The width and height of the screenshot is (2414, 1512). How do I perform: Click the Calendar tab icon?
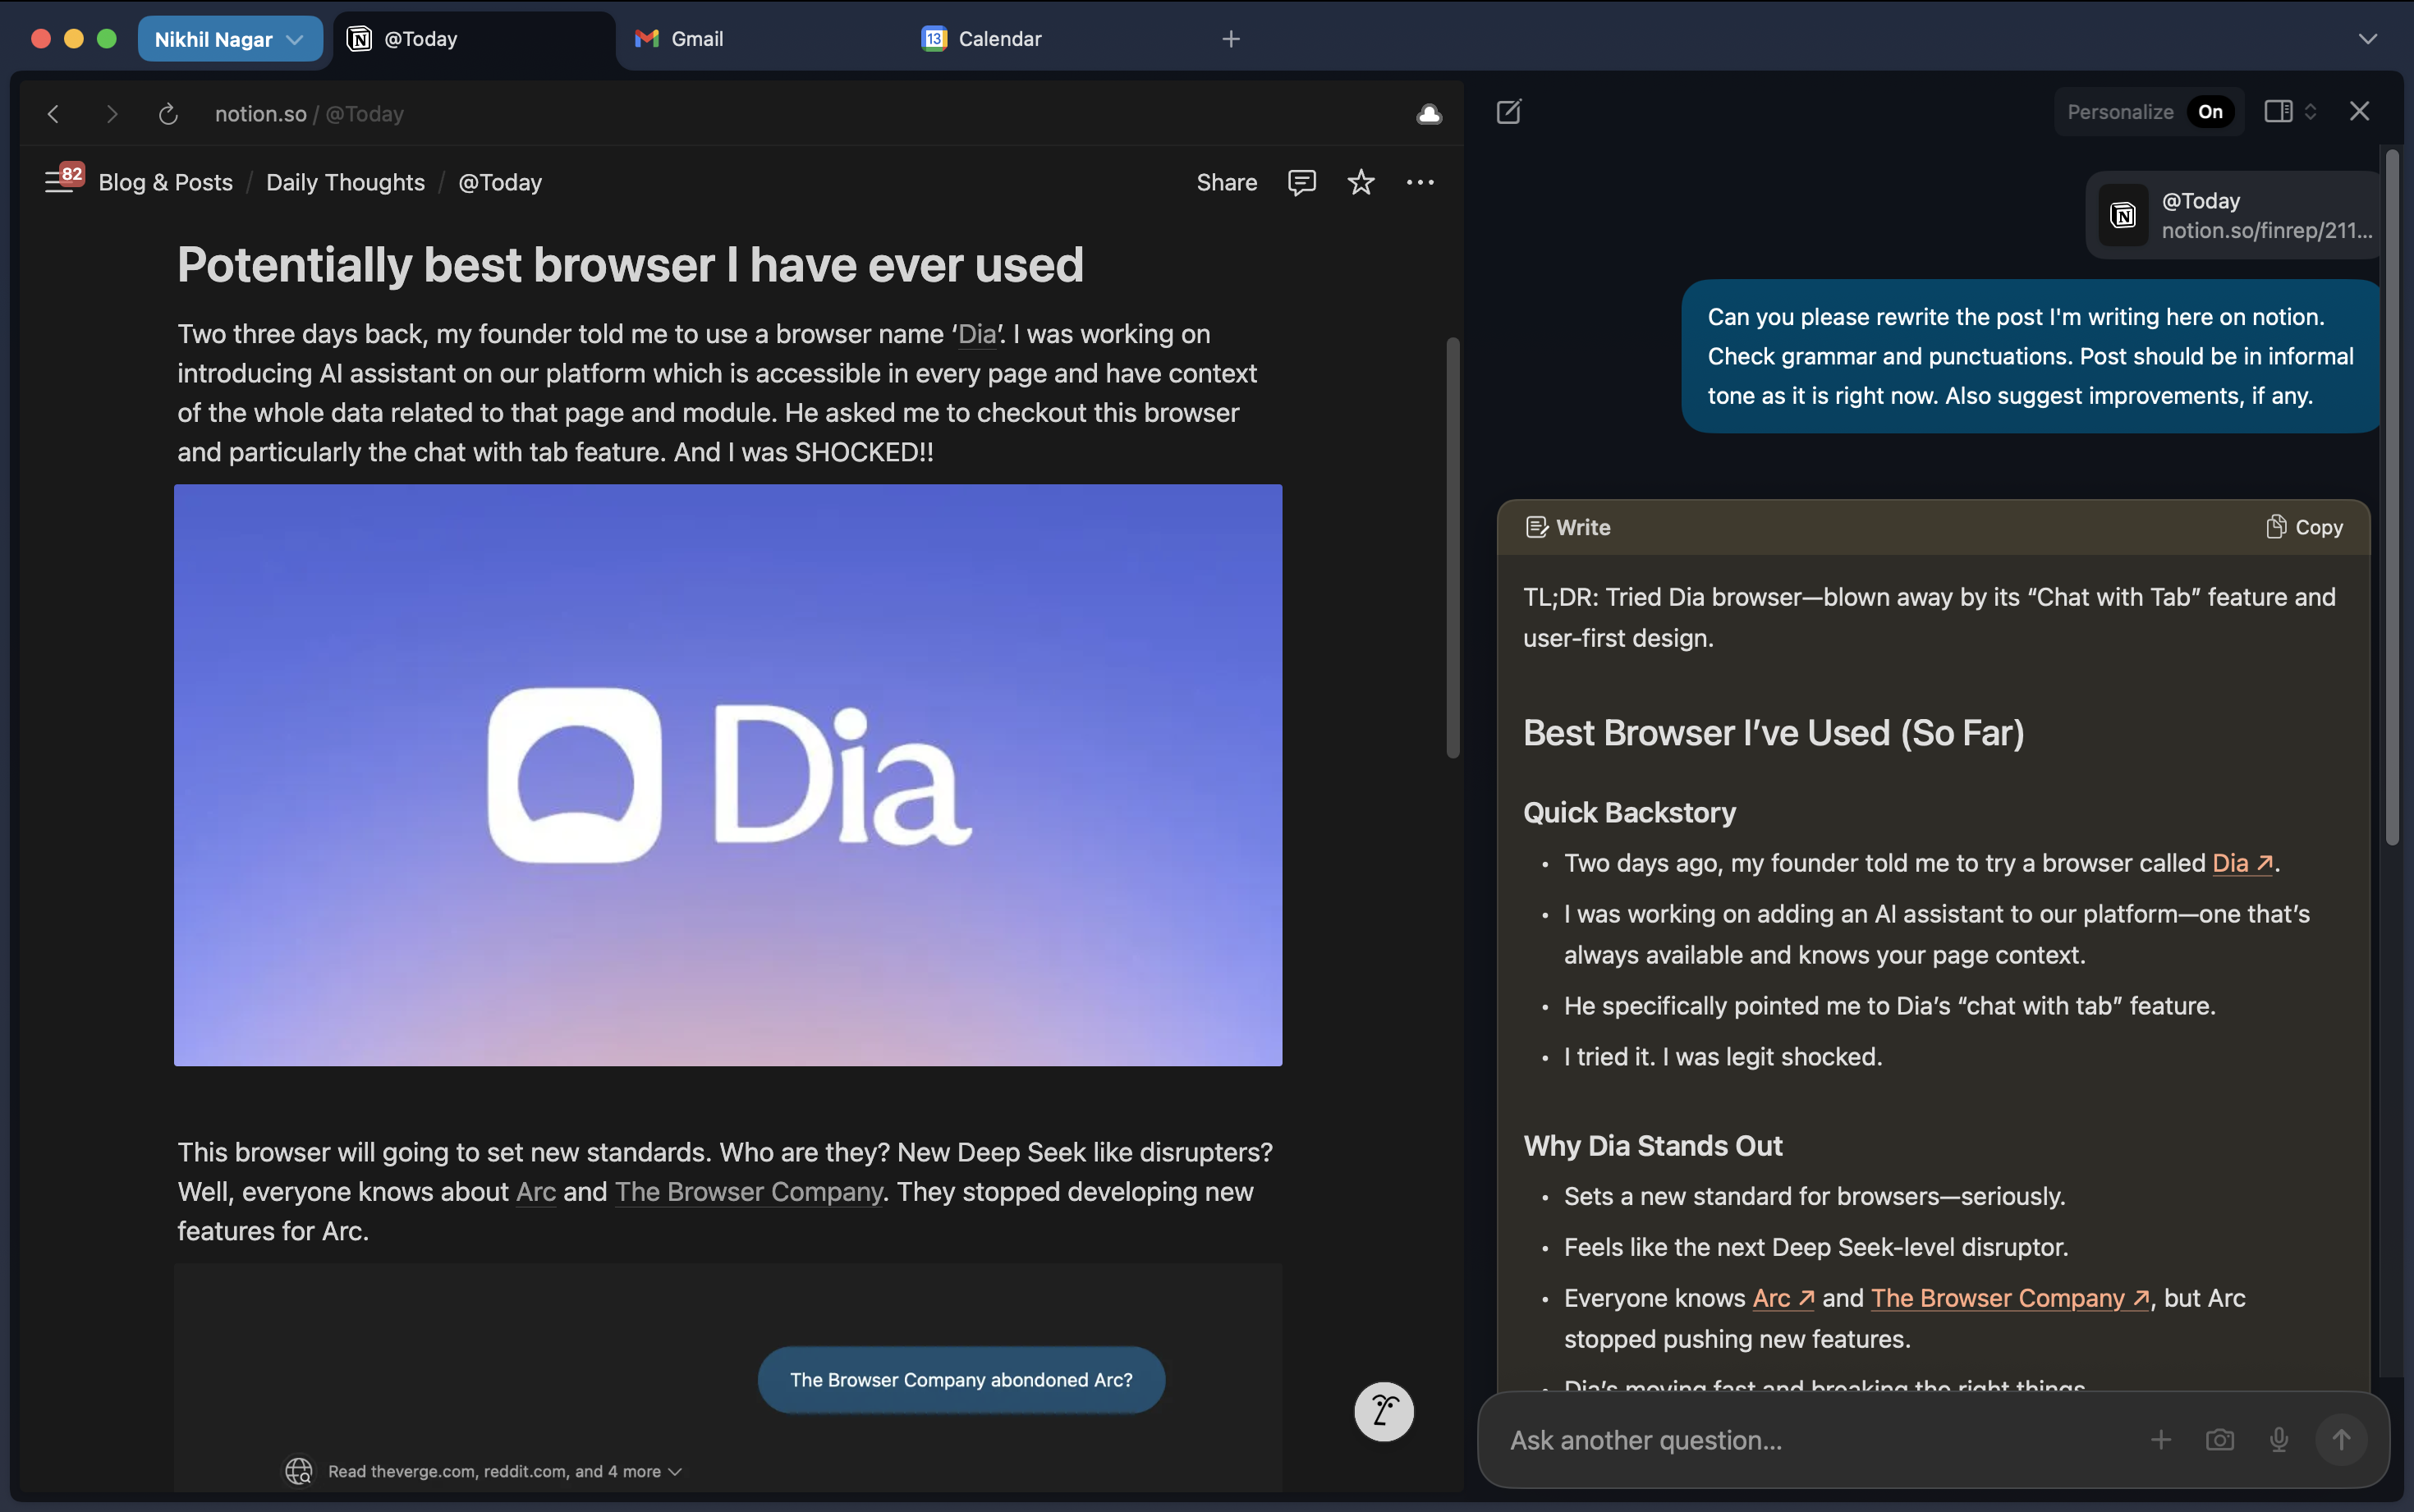[x=934, y=39]
